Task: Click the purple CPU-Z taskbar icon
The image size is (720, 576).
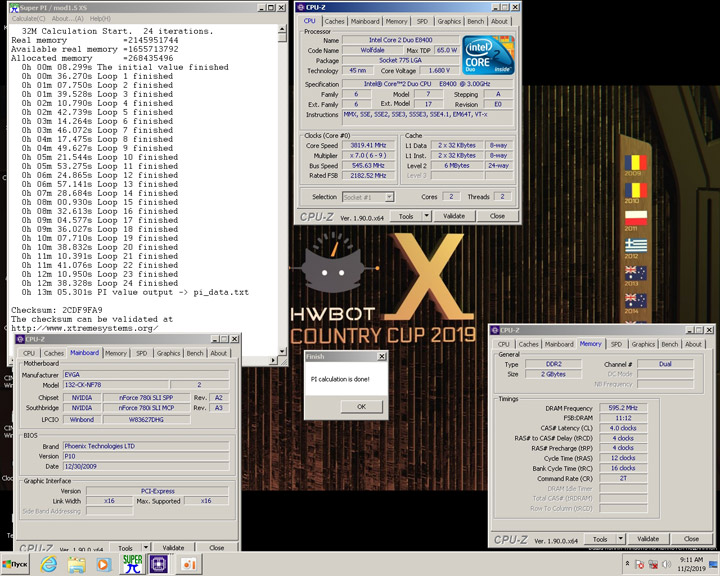Action: (159, 563)
